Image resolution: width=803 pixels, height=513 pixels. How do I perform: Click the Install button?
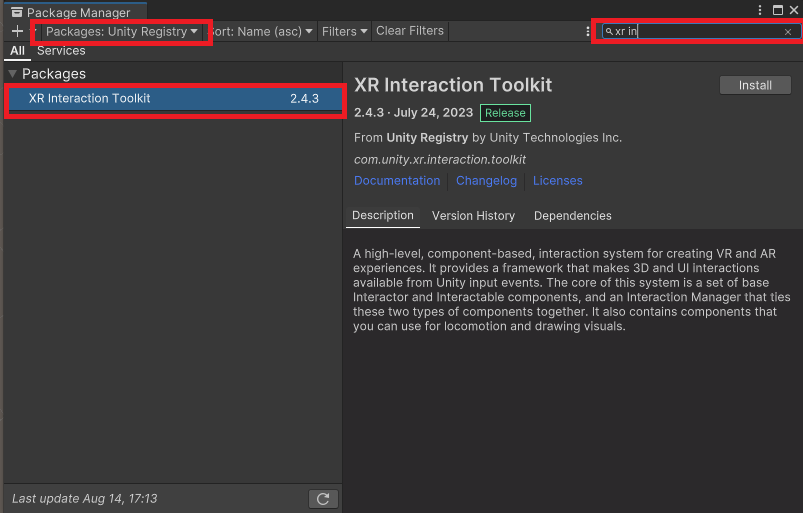(x=755, y=86)
